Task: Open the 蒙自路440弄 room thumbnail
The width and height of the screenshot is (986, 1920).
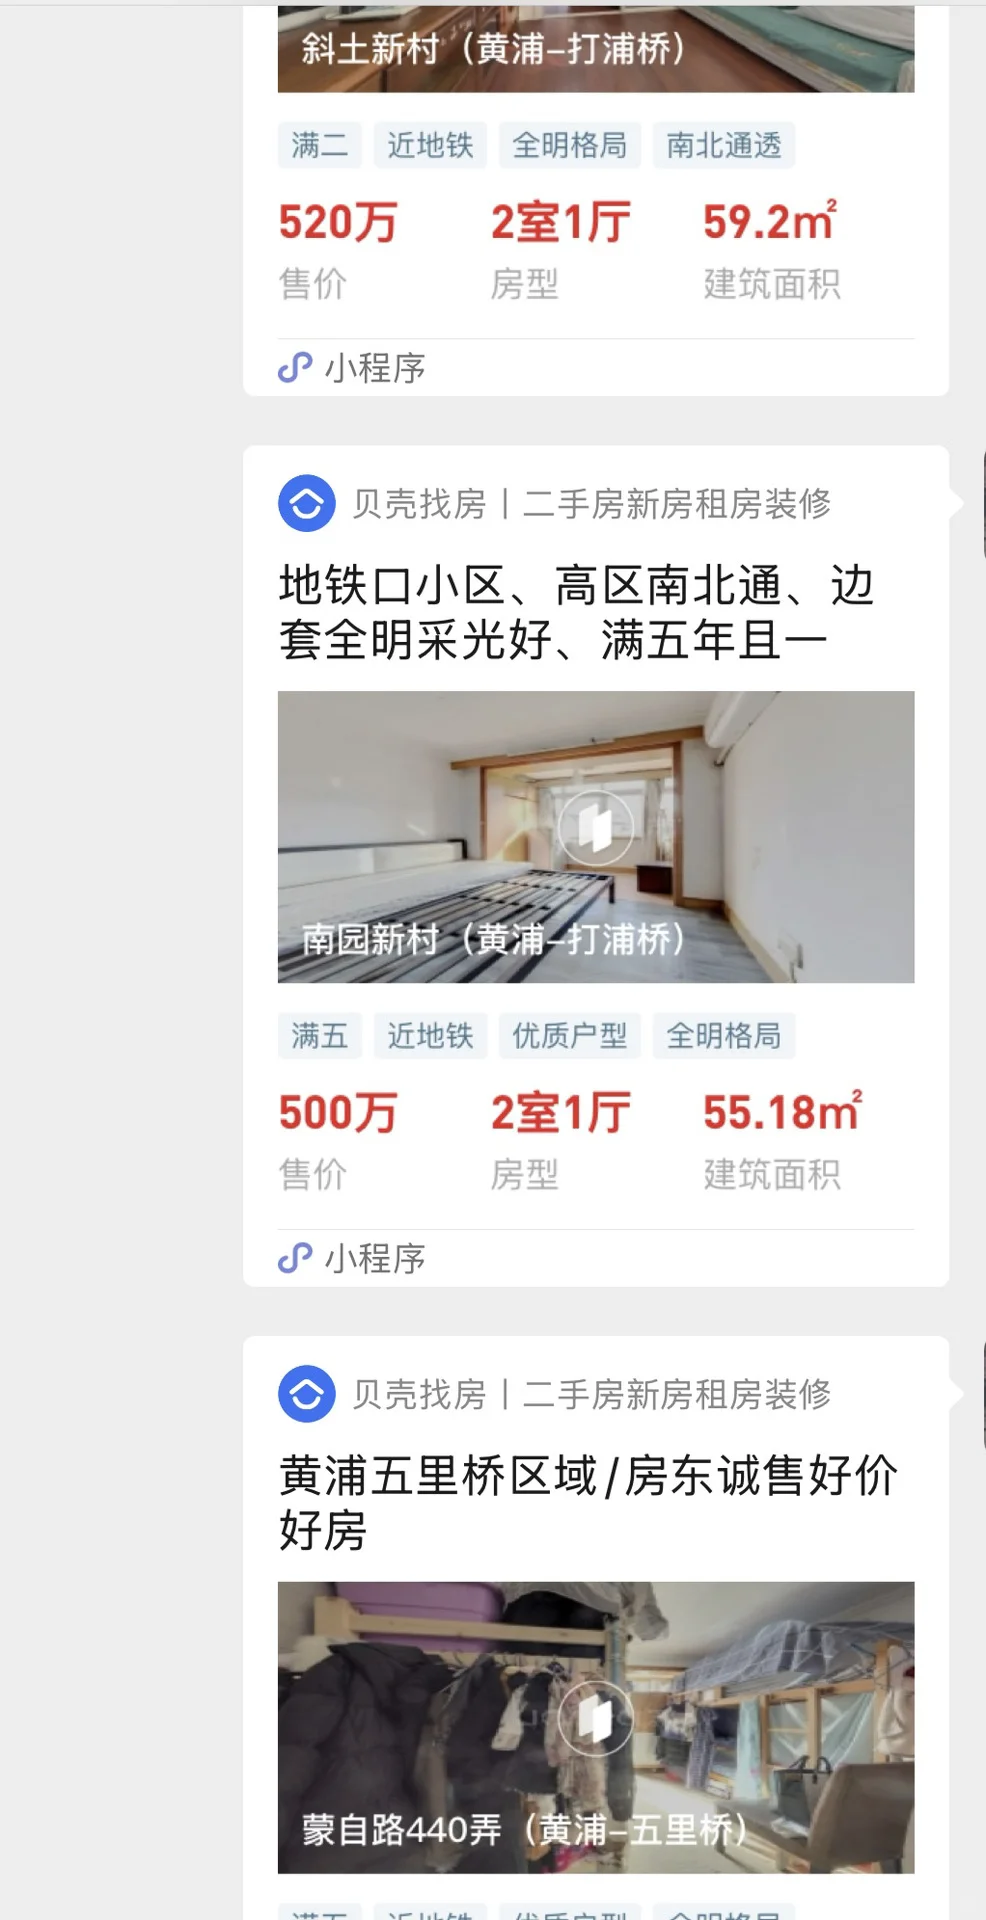Action: [596, 1727]
